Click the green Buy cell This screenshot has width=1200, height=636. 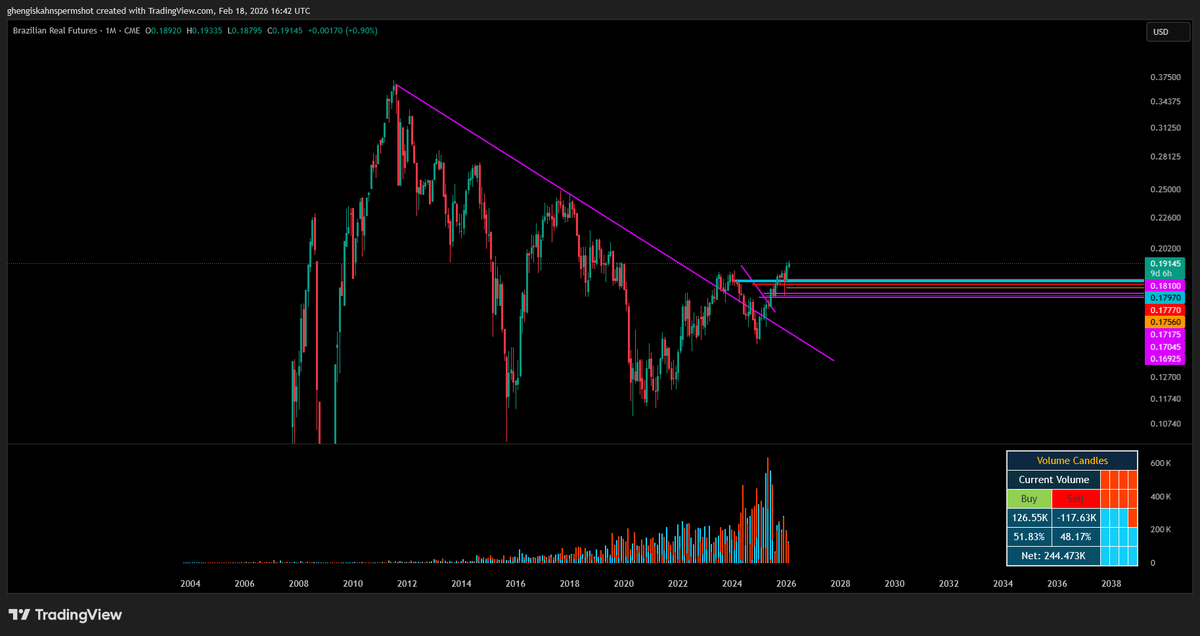click(x=1029, y=499)
